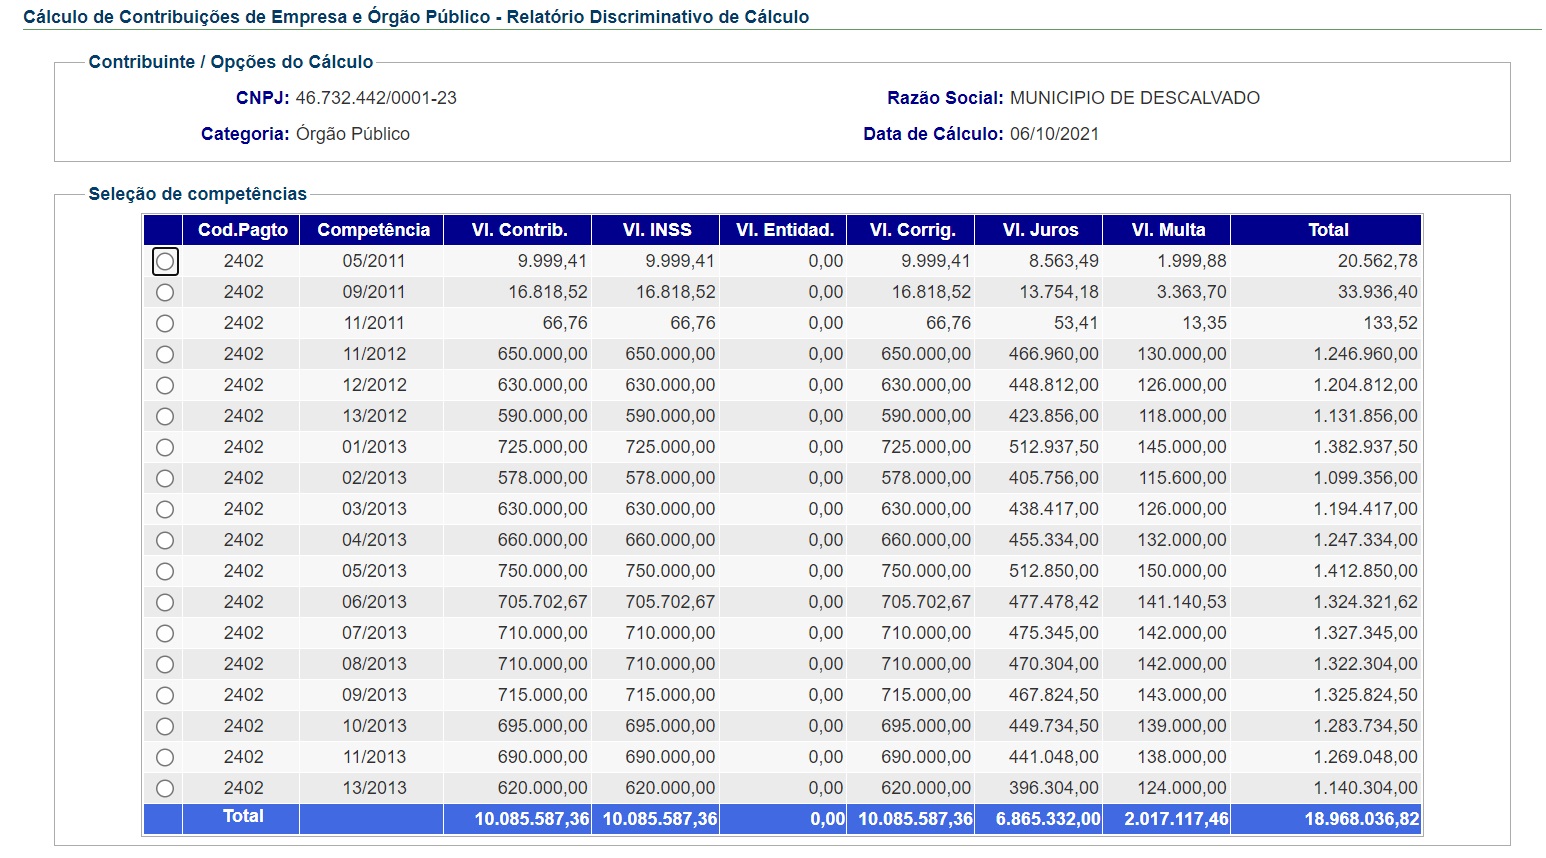Screen dimensions: 1546x858
Task: Pick the radio button for competência 01/2013
Action: tap(165, 448)
